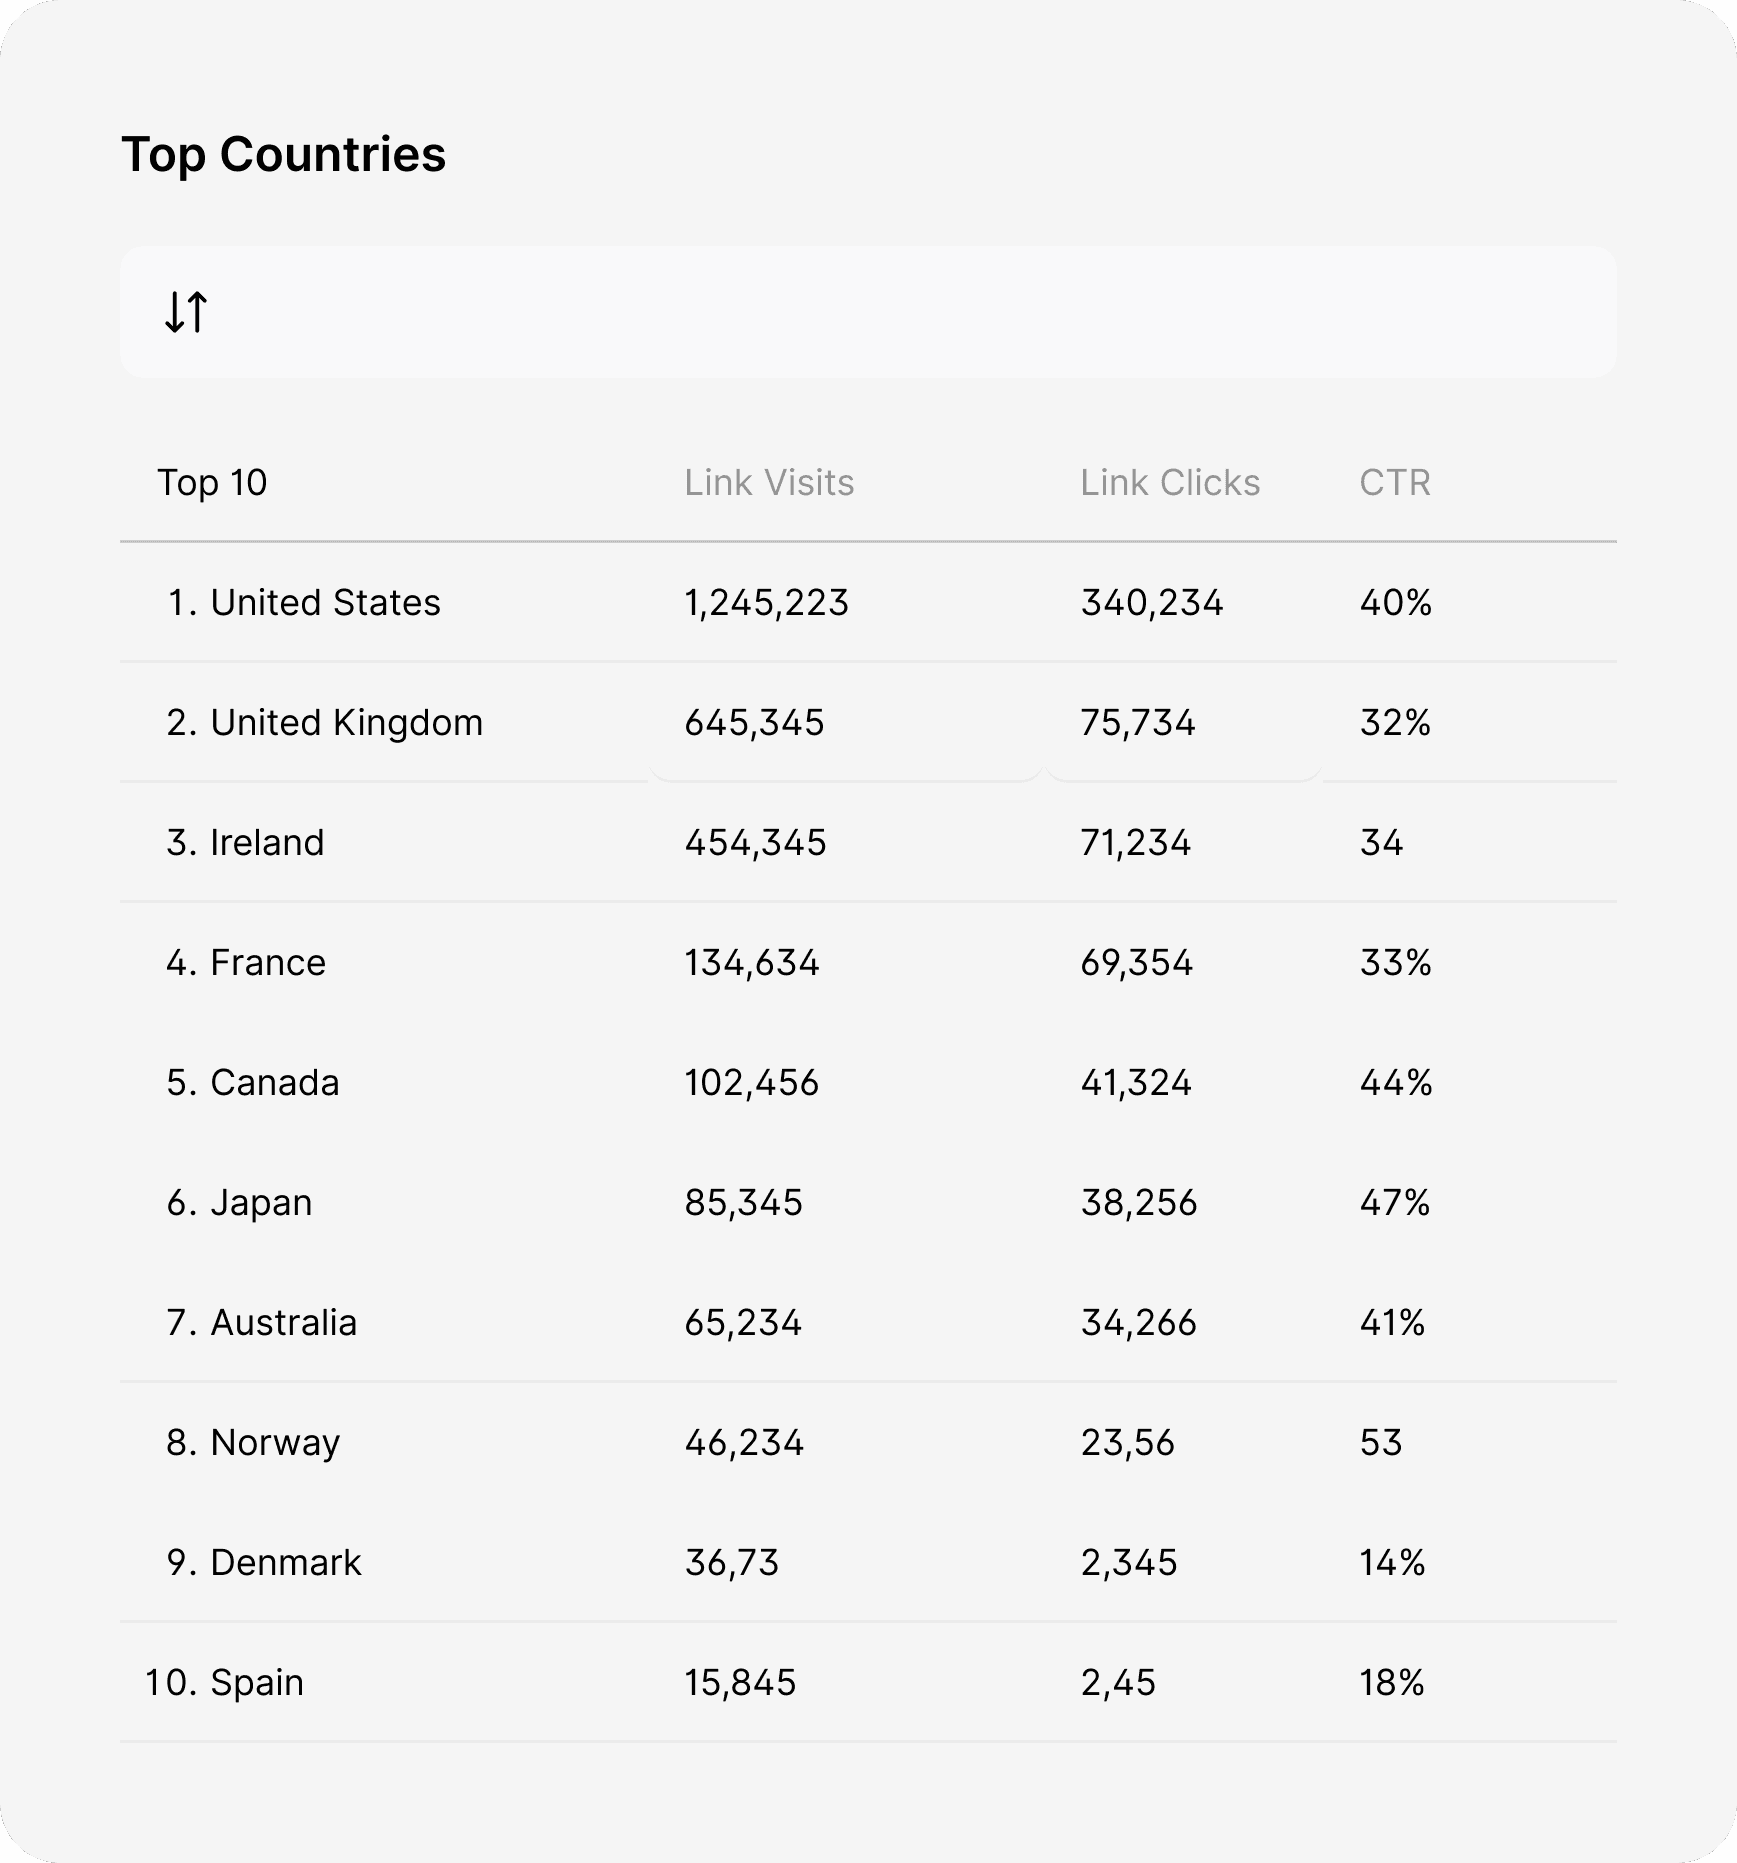Viewport: 1737px width, 1863px height.
Task: Select the United Kingdom row
Action: click(346, 723)
